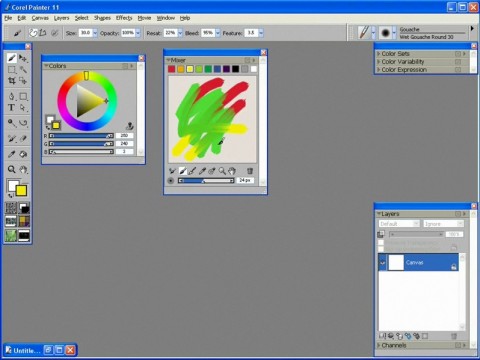
Task: Select the Mixer Mix Color palette knife
Action: pyautogui.click(x=192, y=171)
